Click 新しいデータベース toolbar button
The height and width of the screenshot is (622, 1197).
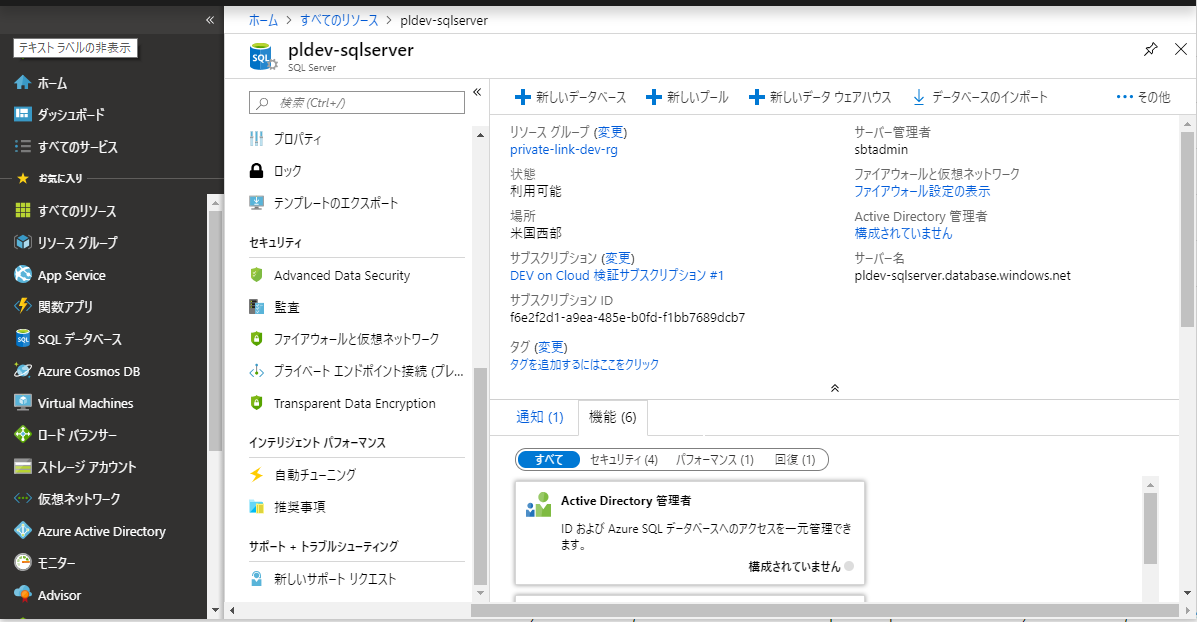571,97
